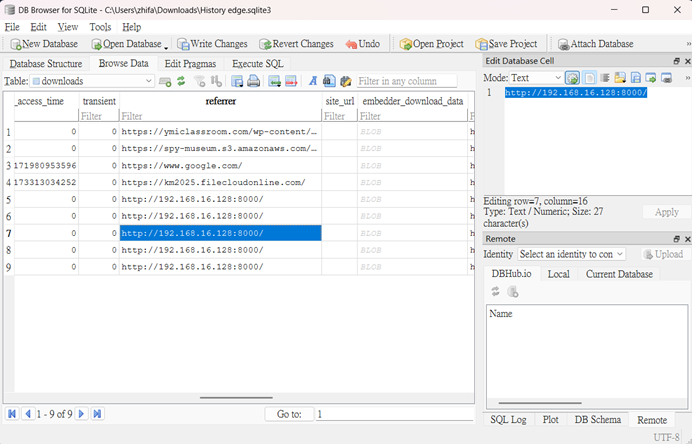Click the Open Project button

click(432, 44)
